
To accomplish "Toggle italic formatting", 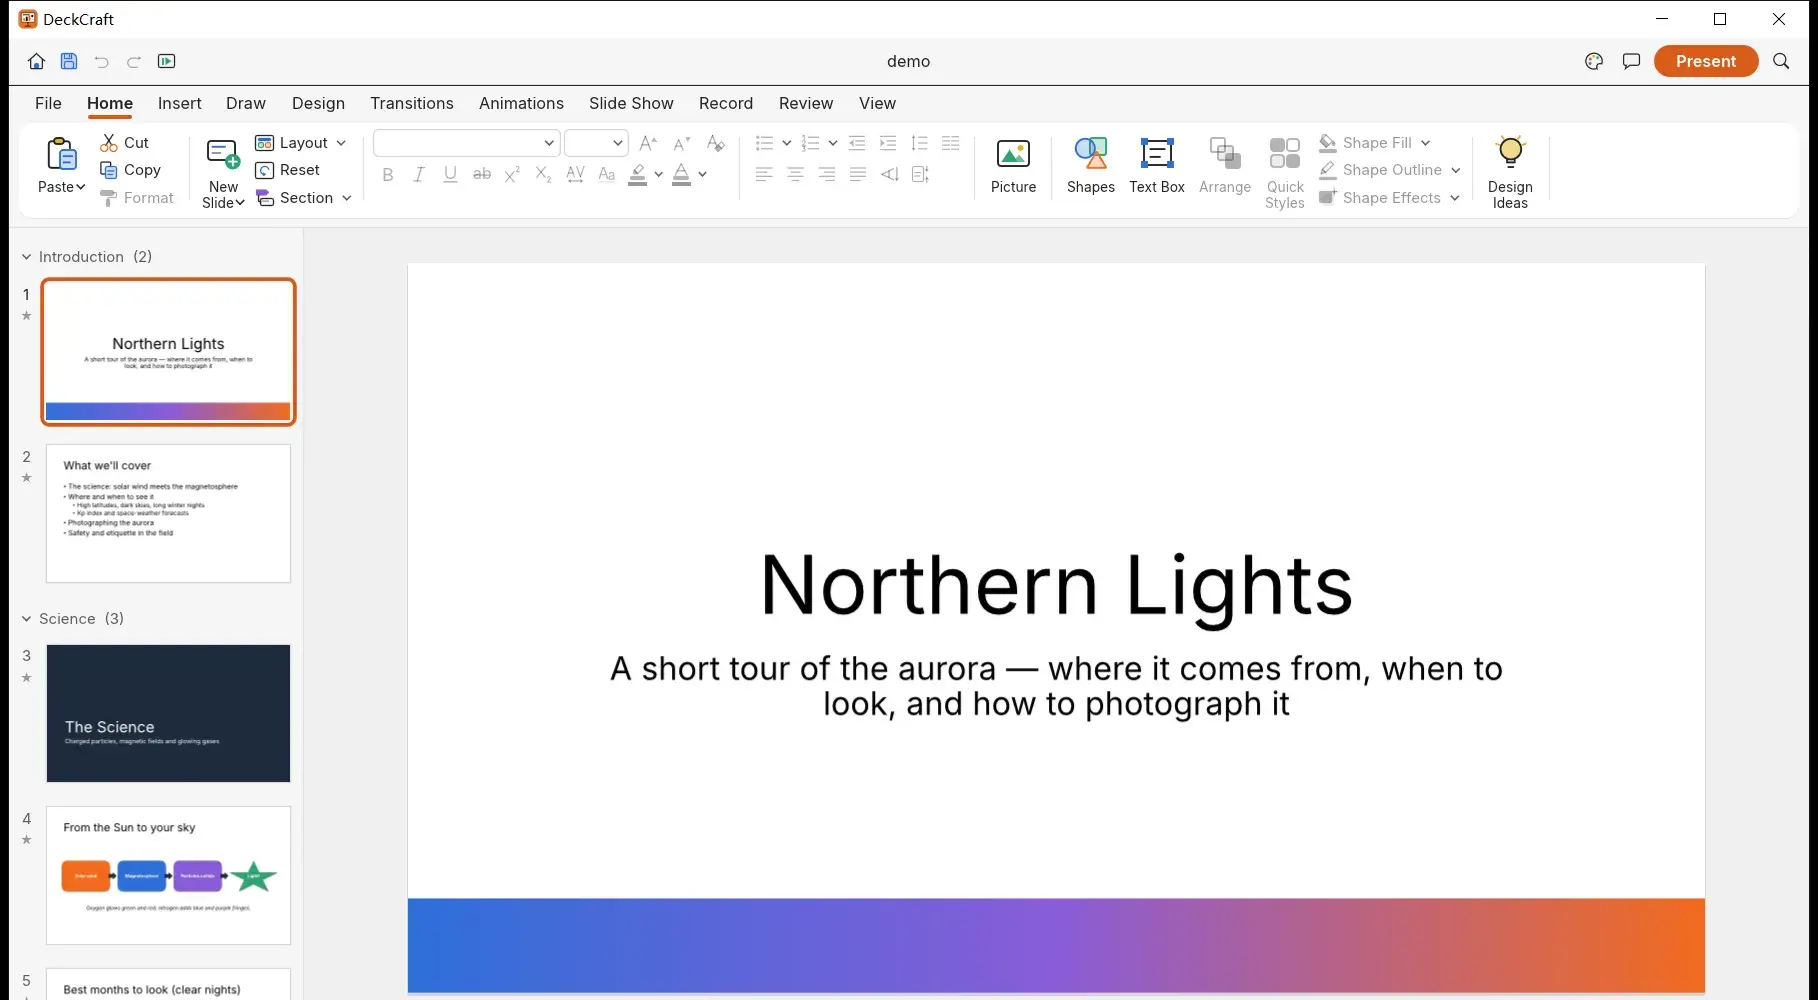I will click(x=419, y=175).
